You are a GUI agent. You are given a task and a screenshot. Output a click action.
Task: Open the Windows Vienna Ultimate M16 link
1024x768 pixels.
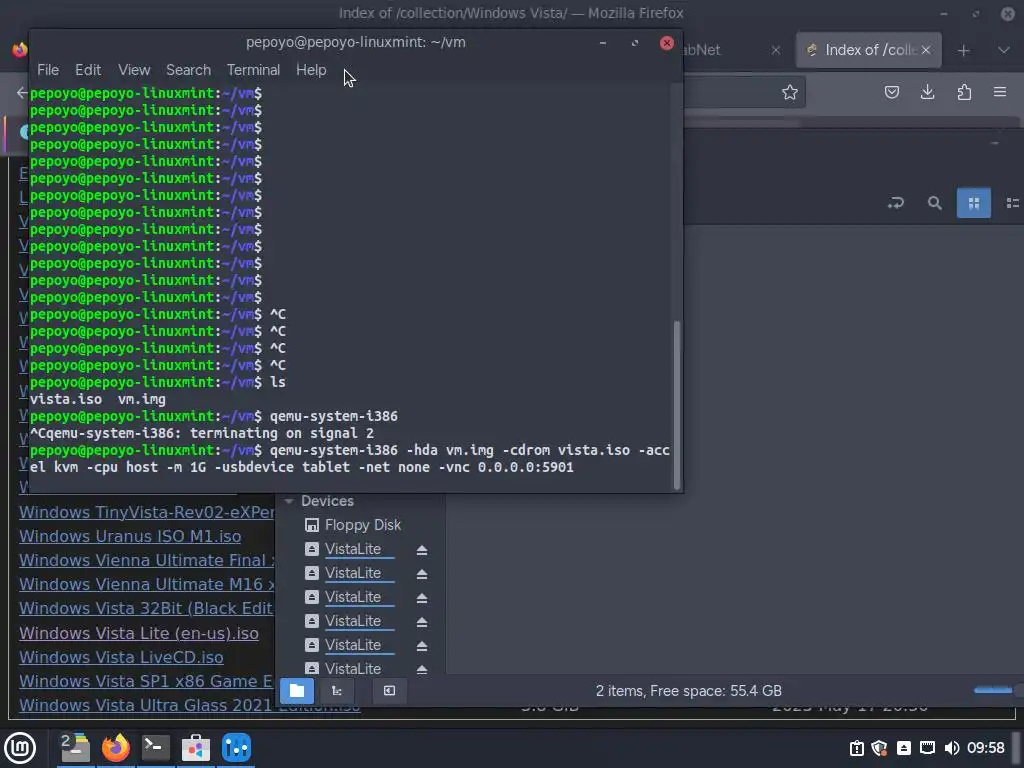coord(146,584)
